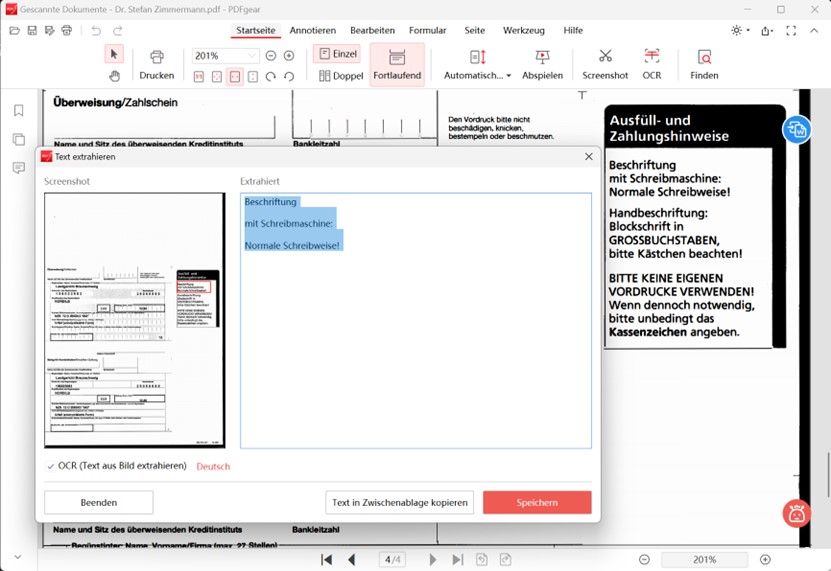Open comments sidebar panel
The width and height of the screenshot is (831, 571).
19,168
